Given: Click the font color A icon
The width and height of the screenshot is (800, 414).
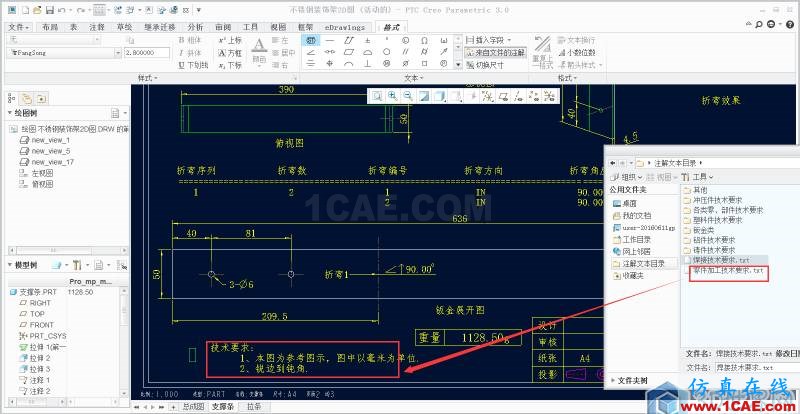Looking at the screenshot, I should (x=259, y=47).
